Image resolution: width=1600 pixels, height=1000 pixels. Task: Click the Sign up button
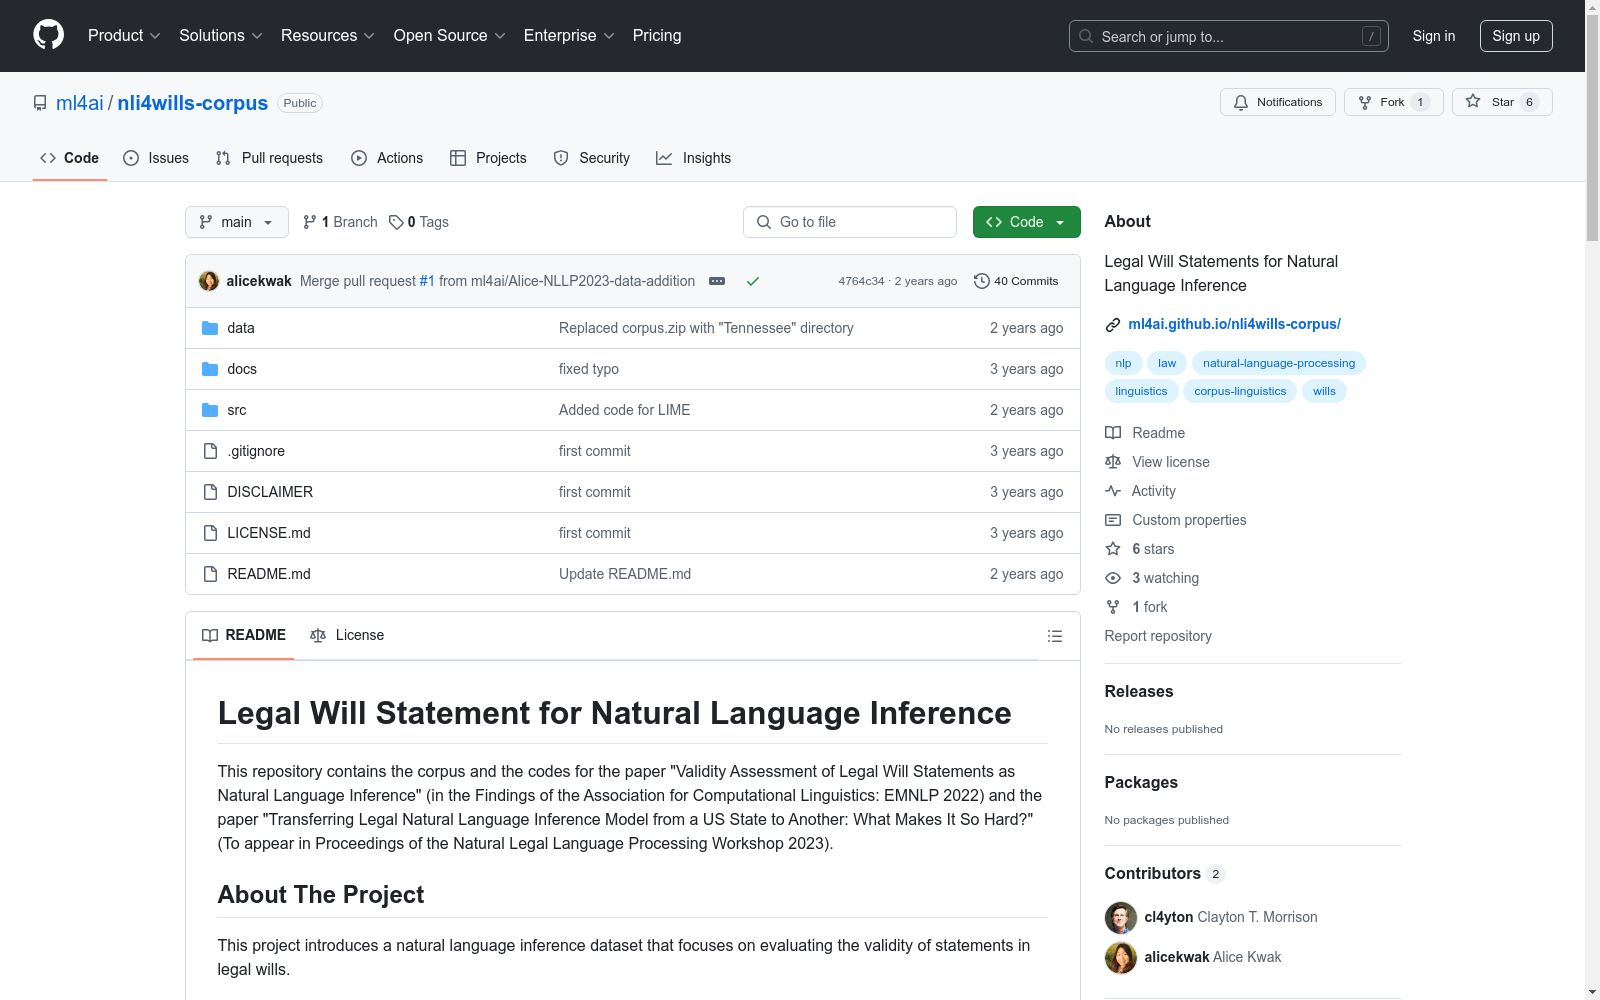(1516, 36)
